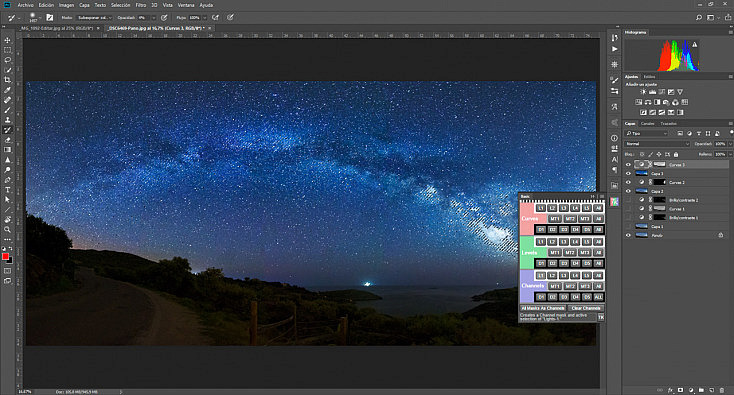Screen dimensions: 734x395
Task: Select the Type tool
Action: pos(7,190)
